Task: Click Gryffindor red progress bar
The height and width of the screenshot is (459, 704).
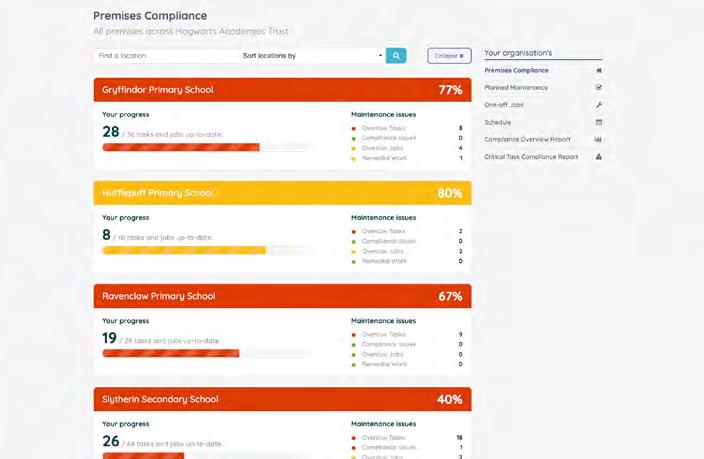Action: click(x=181, y=147)
